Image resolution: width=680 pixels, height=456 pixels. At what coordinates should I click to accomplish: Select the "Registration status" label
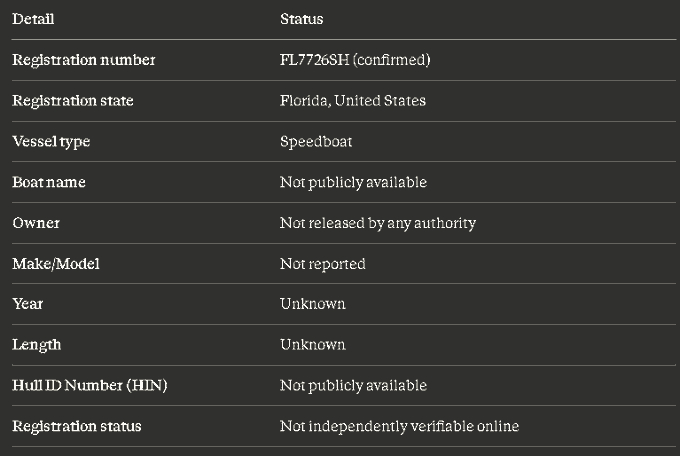click(x=76, y=426)
